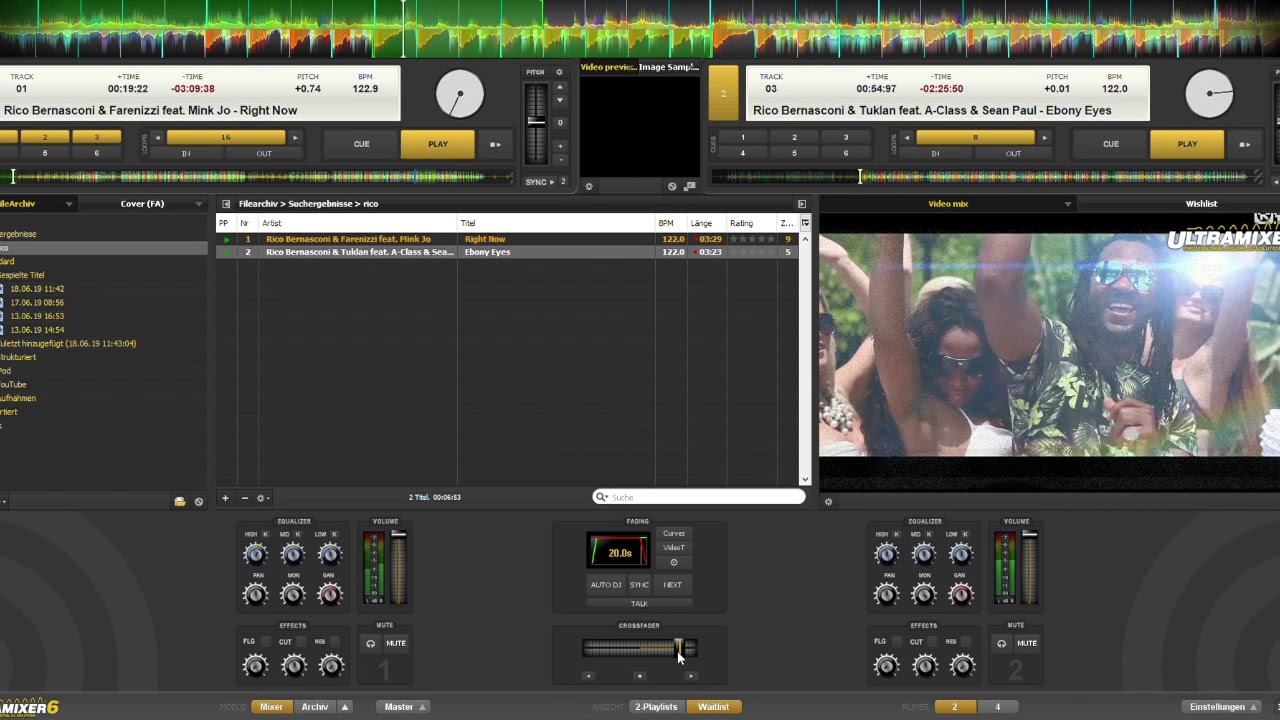Click the plus icon to add a playlist entry
Screen dimensions: 1280x720
tap(225, 498)
